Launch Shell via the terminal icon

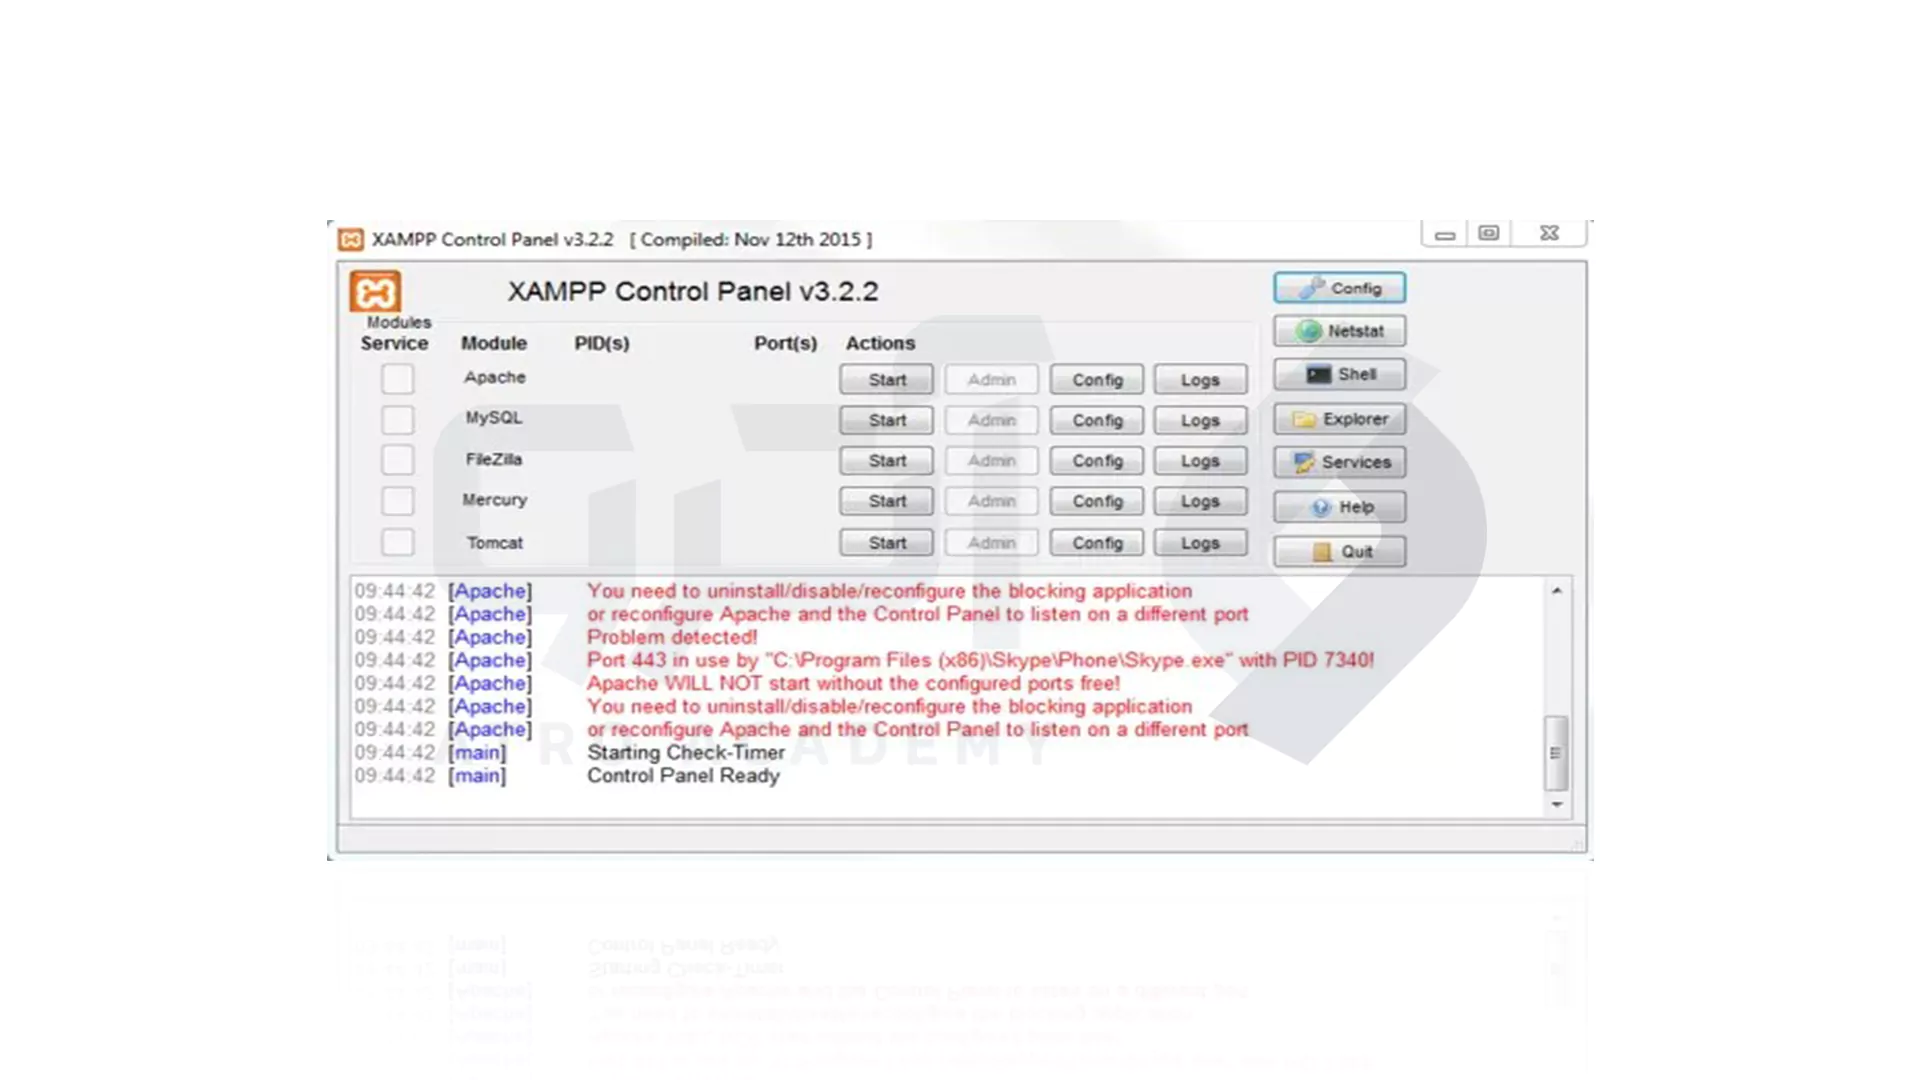pos(1339,374)
